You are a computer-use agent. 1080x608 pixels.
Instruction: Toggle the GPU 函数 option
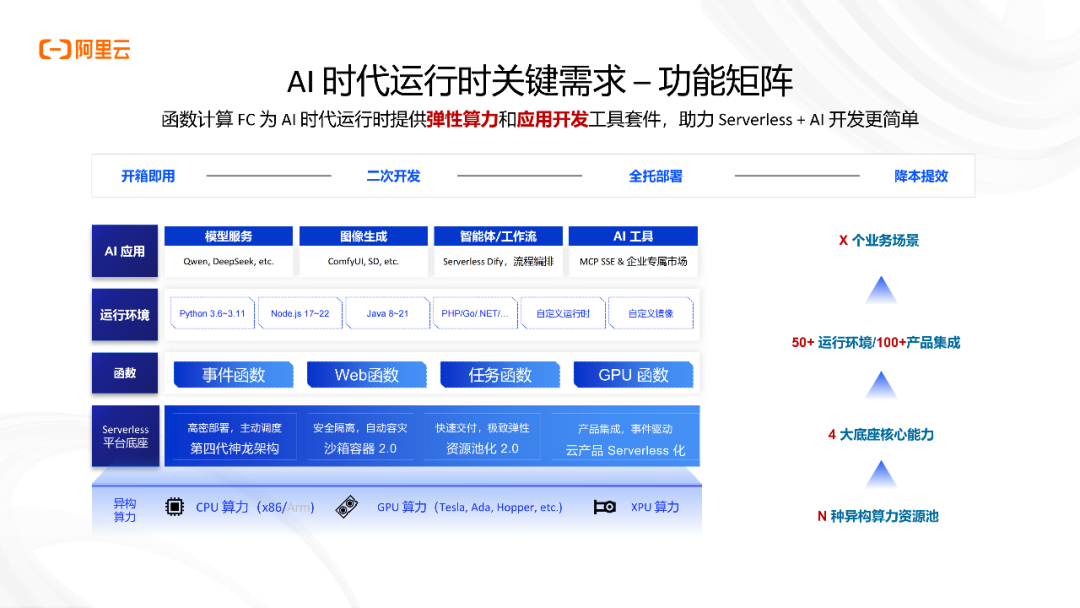coord(633,373)
